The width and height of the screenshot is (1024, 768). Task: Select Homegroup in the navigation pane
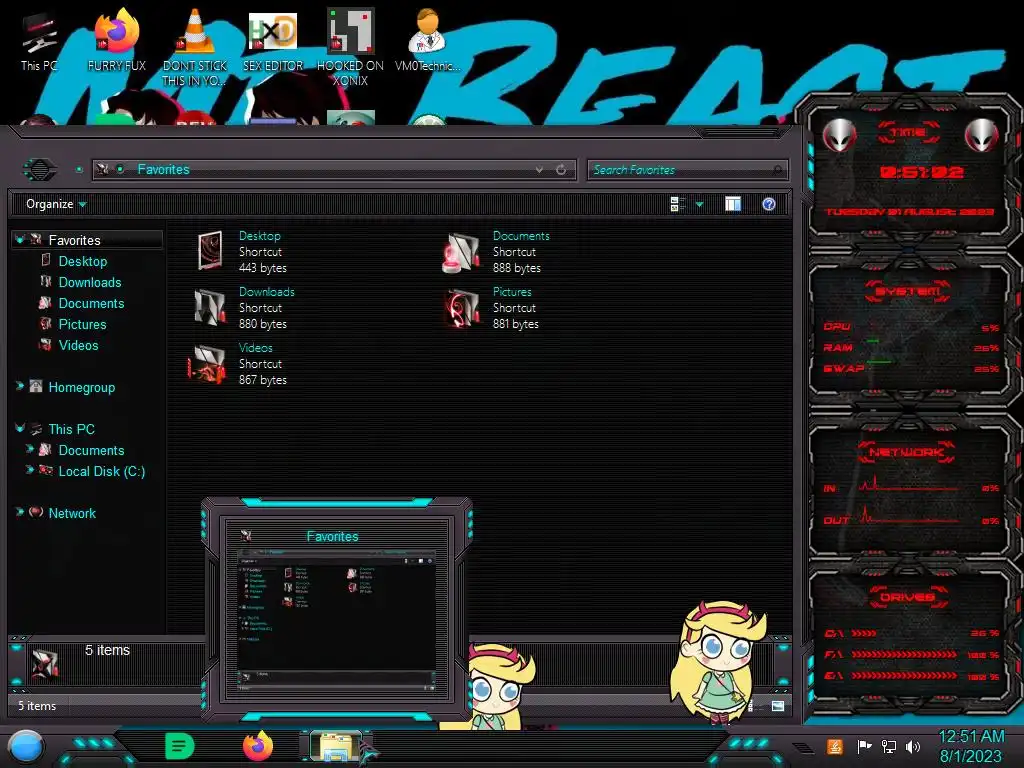click(x=82, y=387)
